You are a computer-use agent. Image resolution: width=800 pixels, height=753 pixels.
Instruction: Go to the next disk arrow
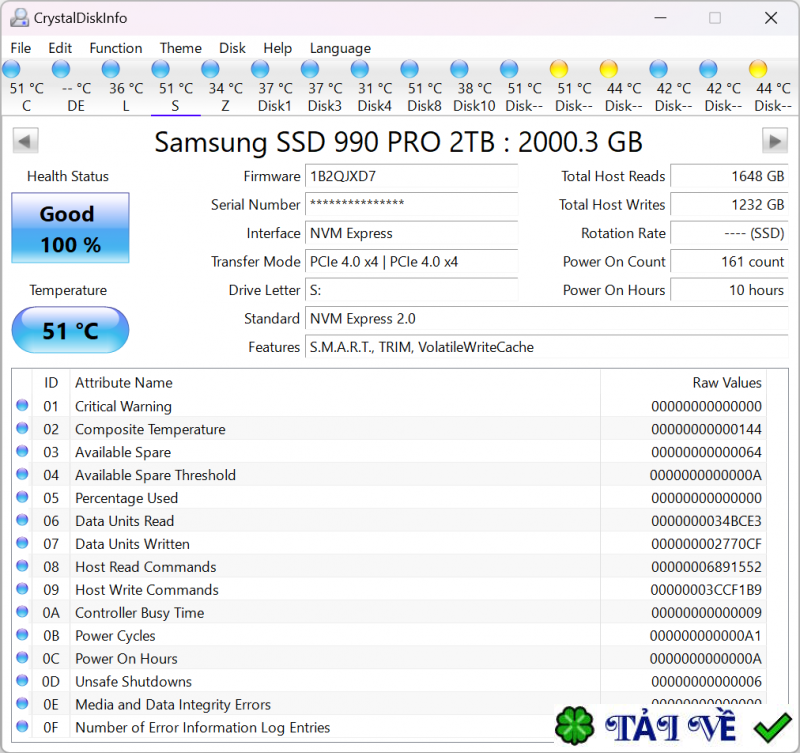click(775, 140)
